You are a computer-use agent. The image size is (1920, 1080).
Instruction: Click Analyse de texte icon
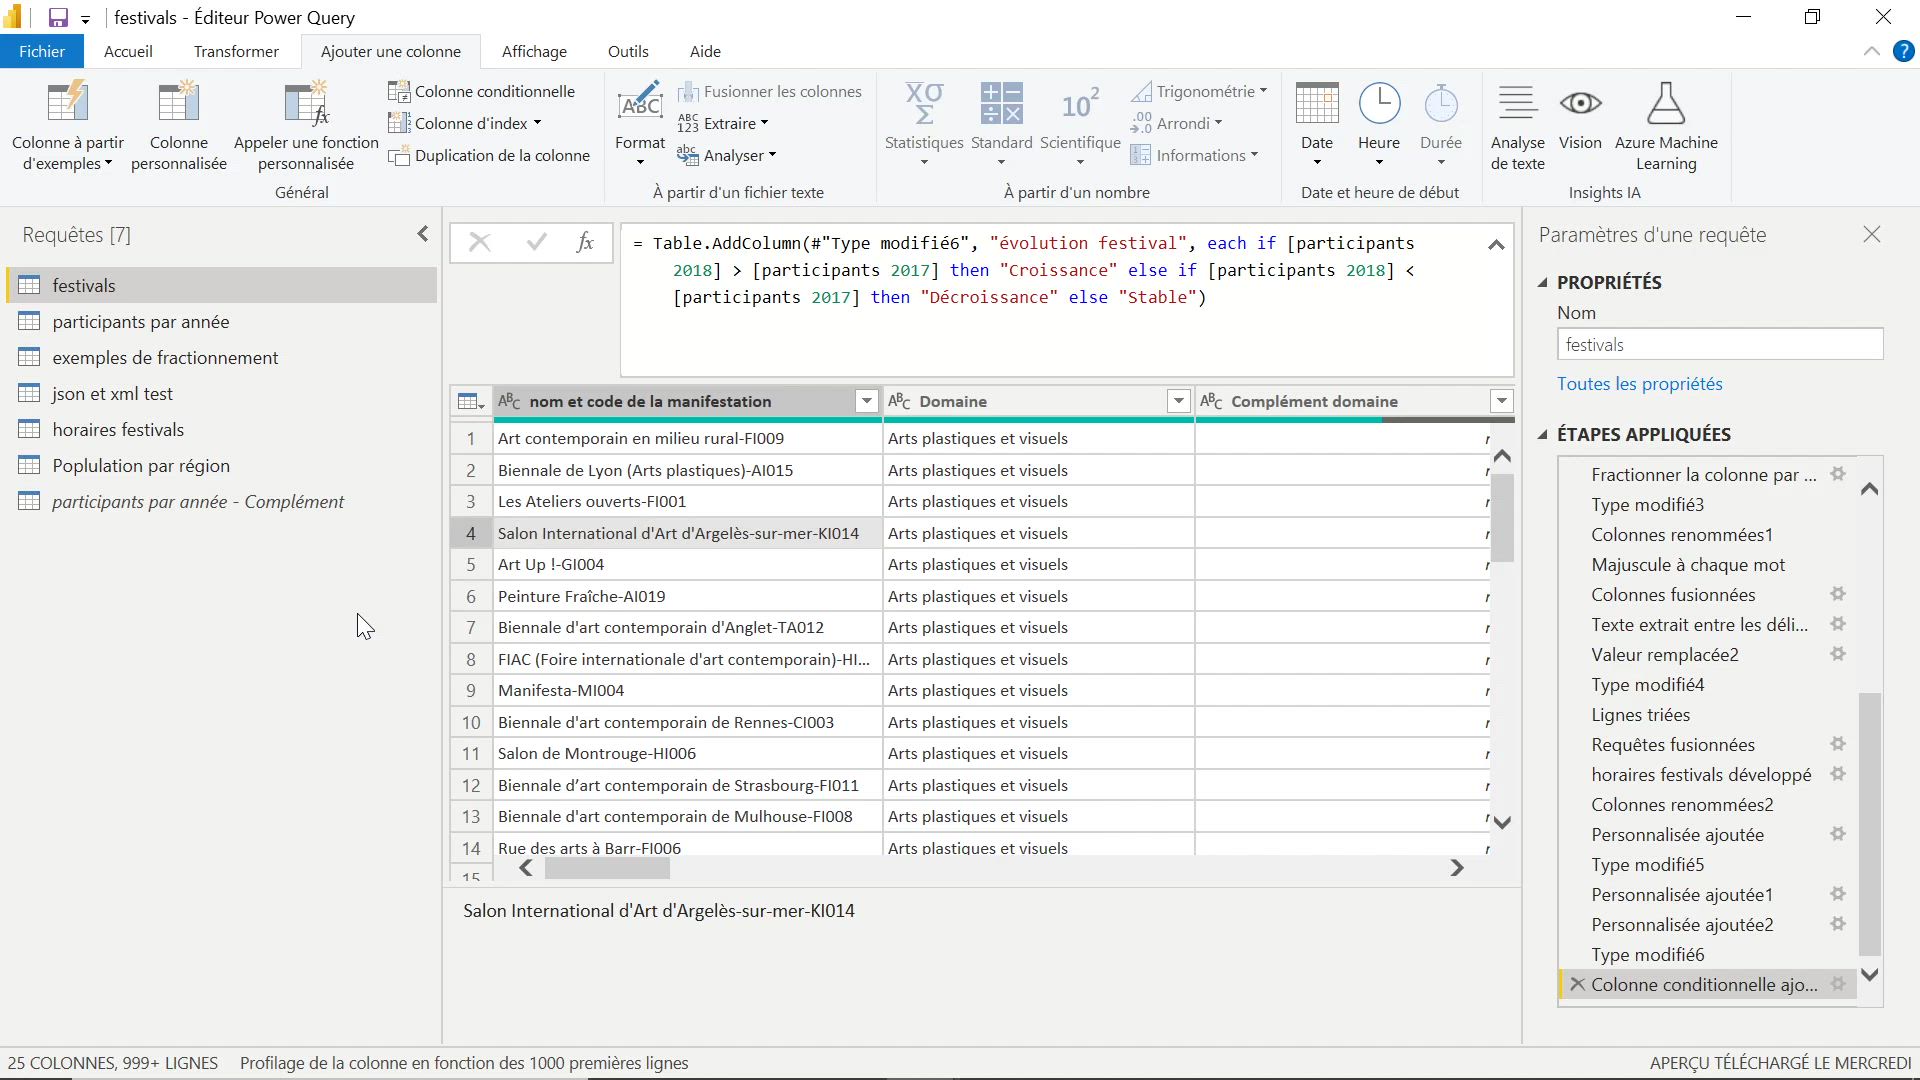coord(1517,104)
